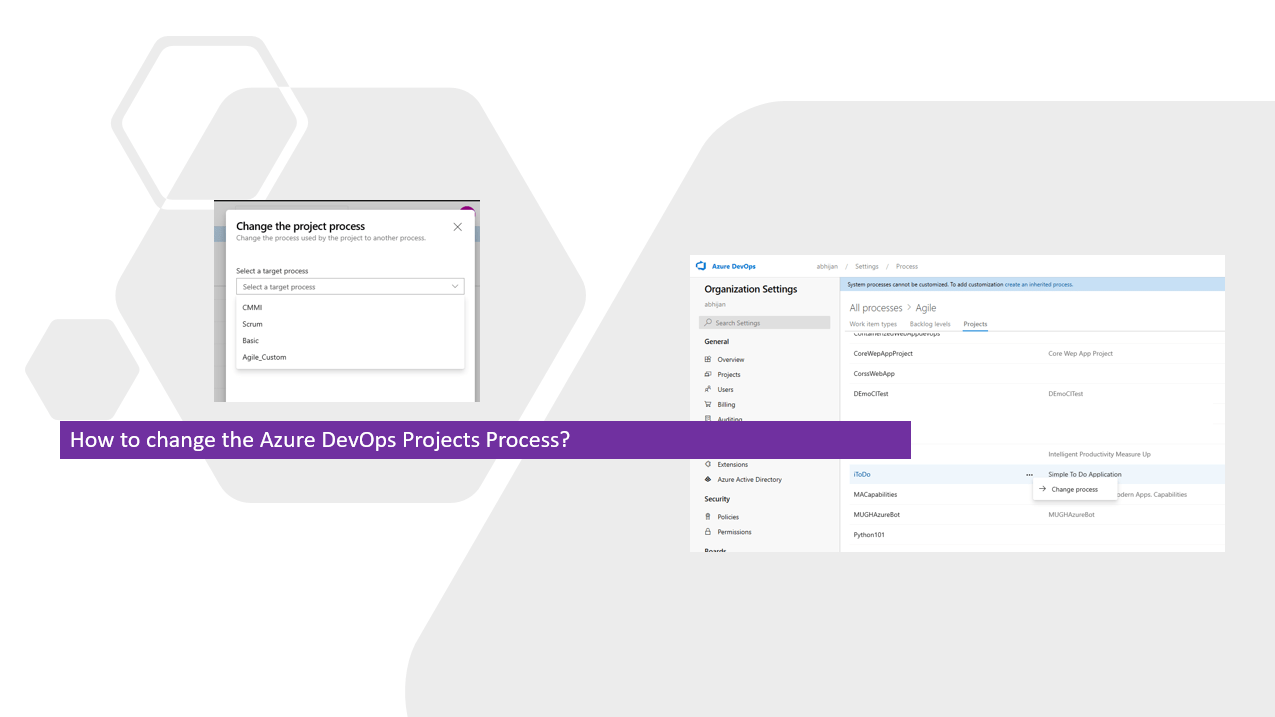The width and height of the screenshot is (1275, 717).
Task: Click the Process breadcrumb in header
Action: click(907, 267)
